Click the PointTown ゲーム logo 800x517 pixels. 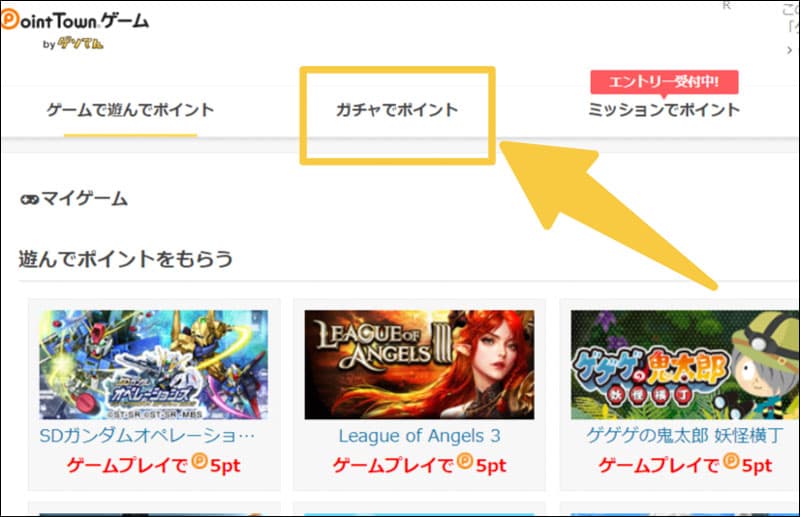[x=75, y=20]
